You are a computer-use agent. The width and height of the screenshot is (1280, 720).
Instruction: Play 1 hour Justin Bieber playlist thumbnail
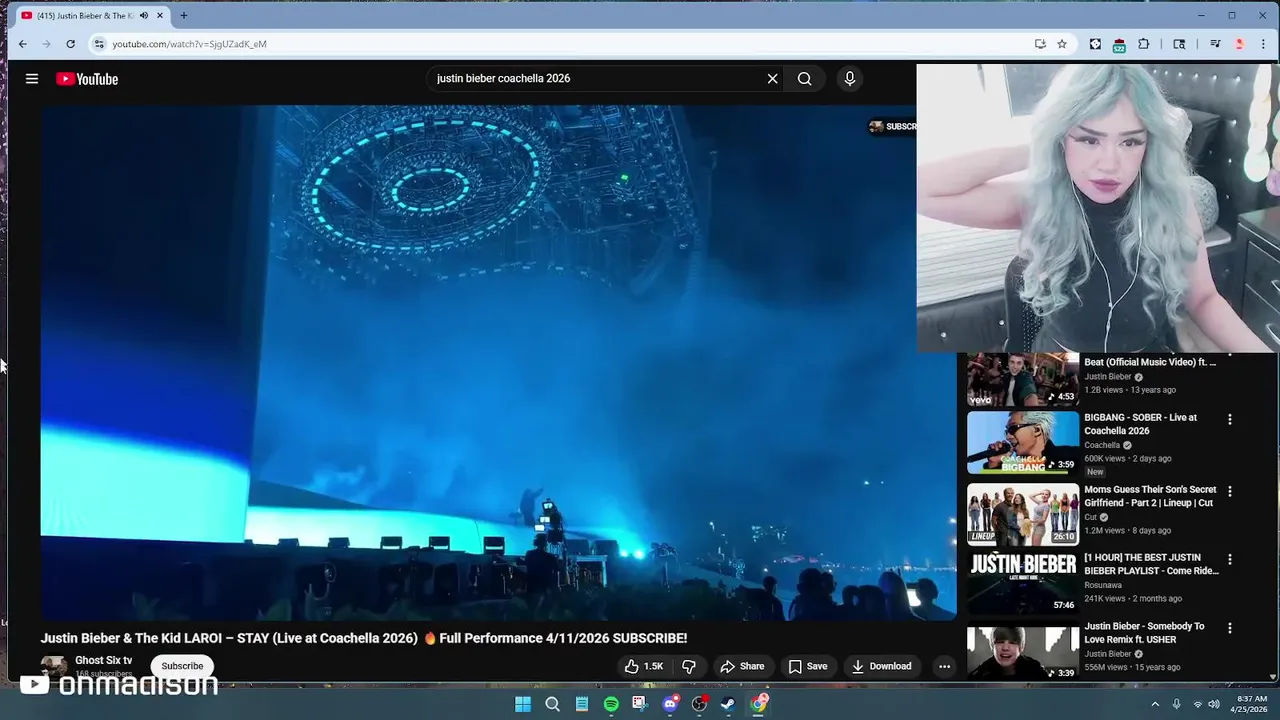[x=1023, y=583]
